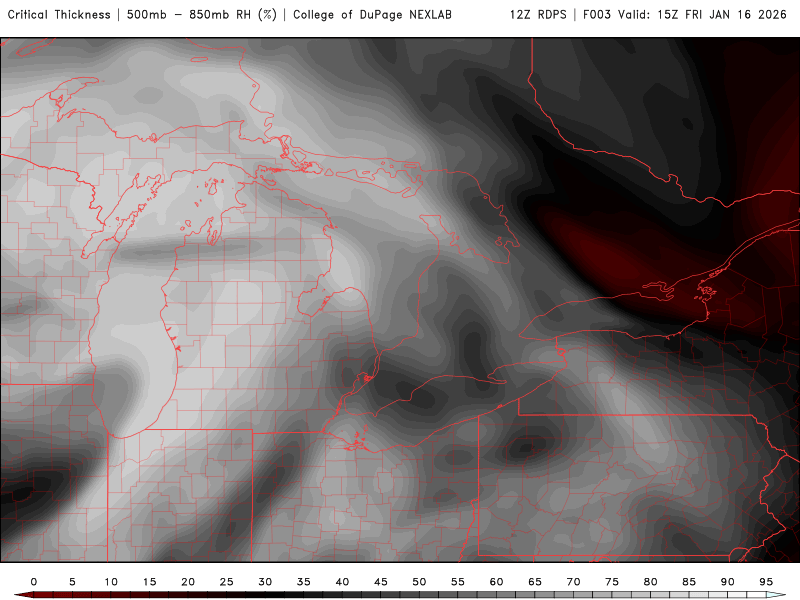Click the white arrow tip ending the colorbar
This screenshot has width=800, height=600.
(777, 595)
